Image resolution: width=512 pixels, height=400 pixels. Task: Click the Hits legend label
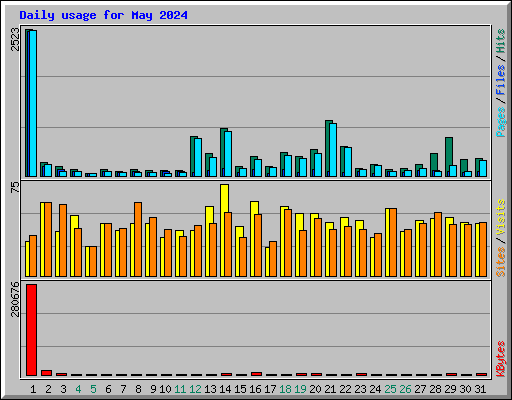tap(500, 41)
